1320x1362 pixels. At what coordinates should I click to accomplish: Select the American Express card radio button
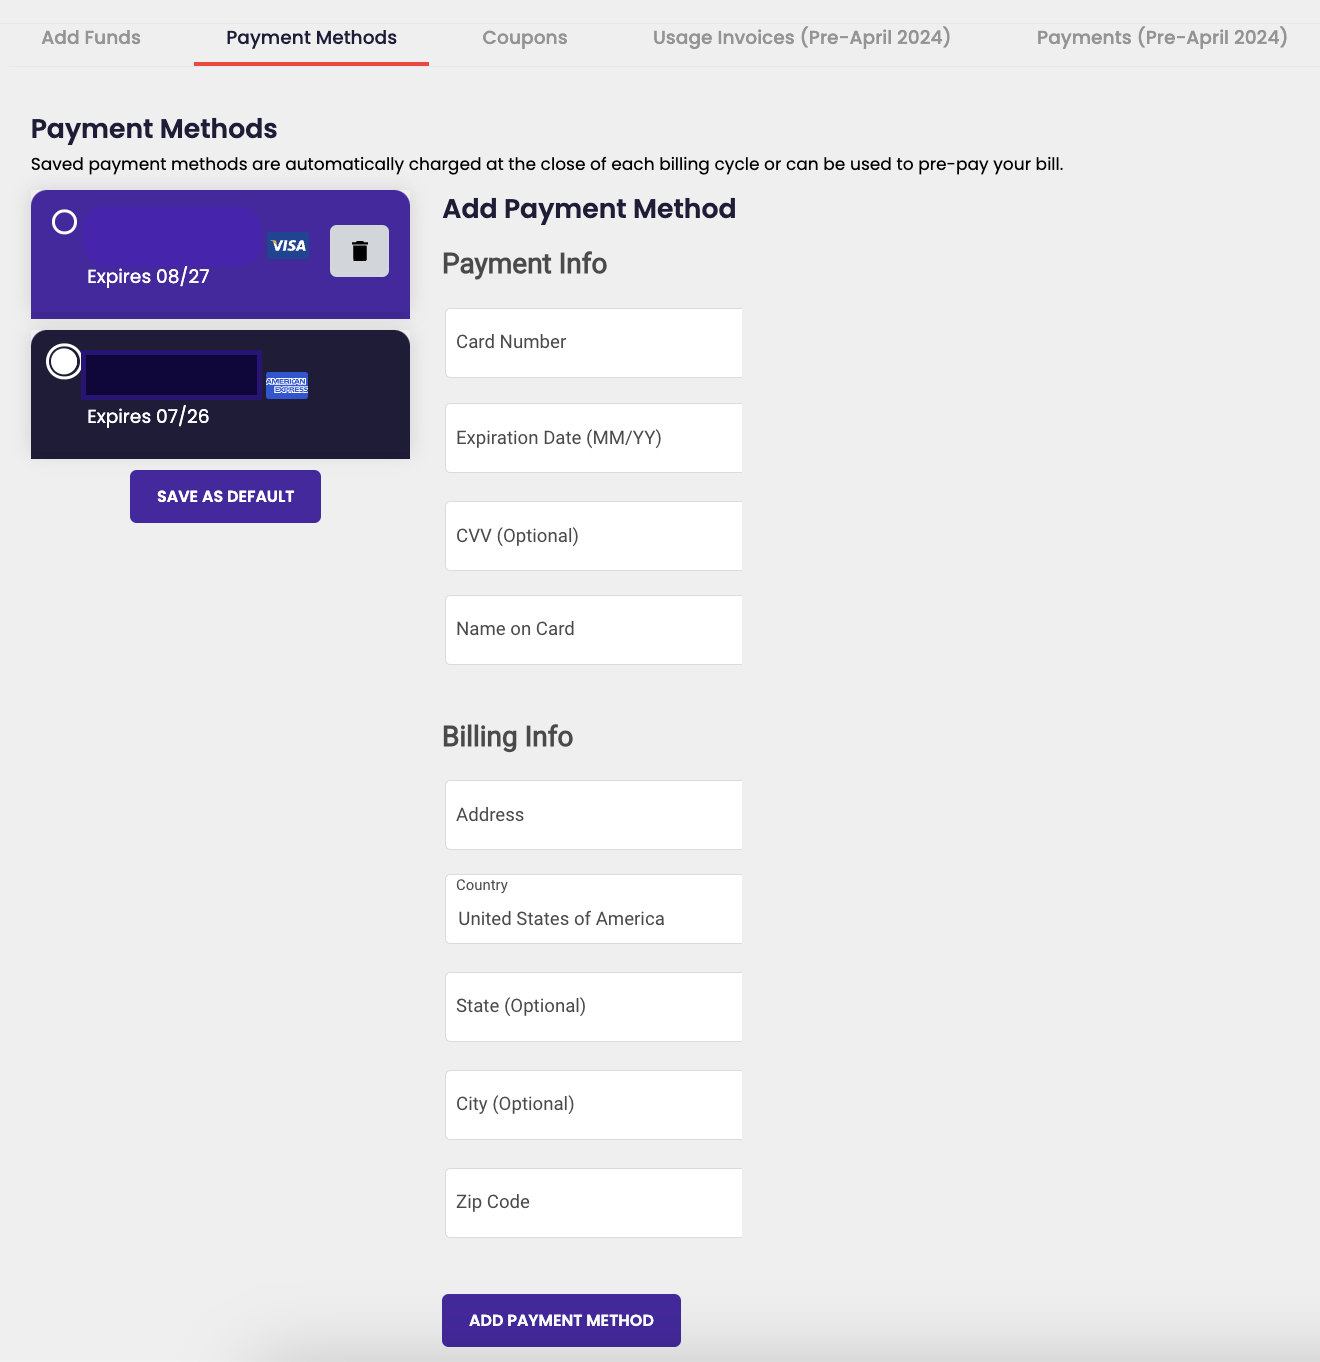tap(64, 361)
